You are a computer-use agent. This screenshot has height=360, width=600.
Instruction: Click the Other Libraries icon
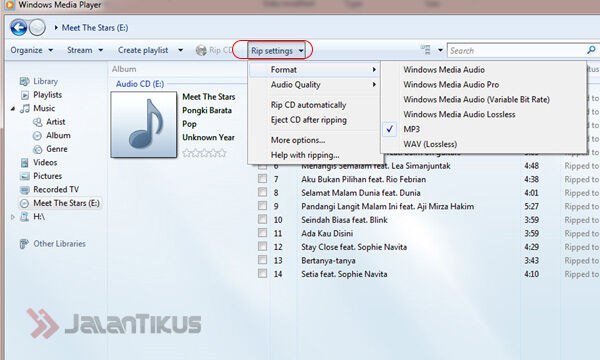[24, 244]
